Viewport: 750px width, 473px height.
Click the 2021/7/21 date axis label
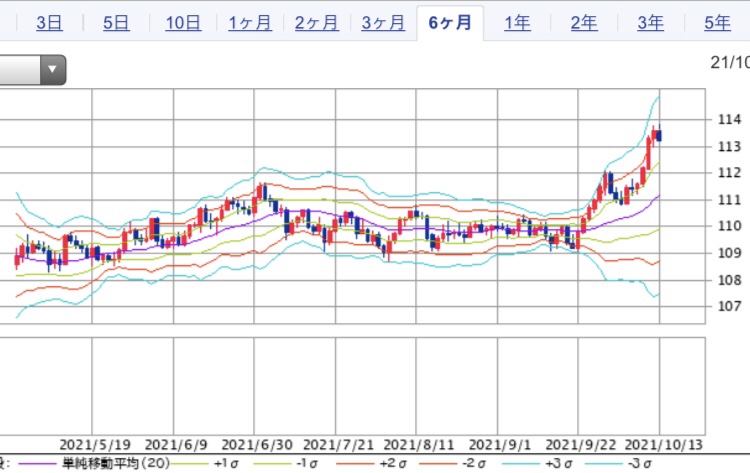(x=338, y=445)
